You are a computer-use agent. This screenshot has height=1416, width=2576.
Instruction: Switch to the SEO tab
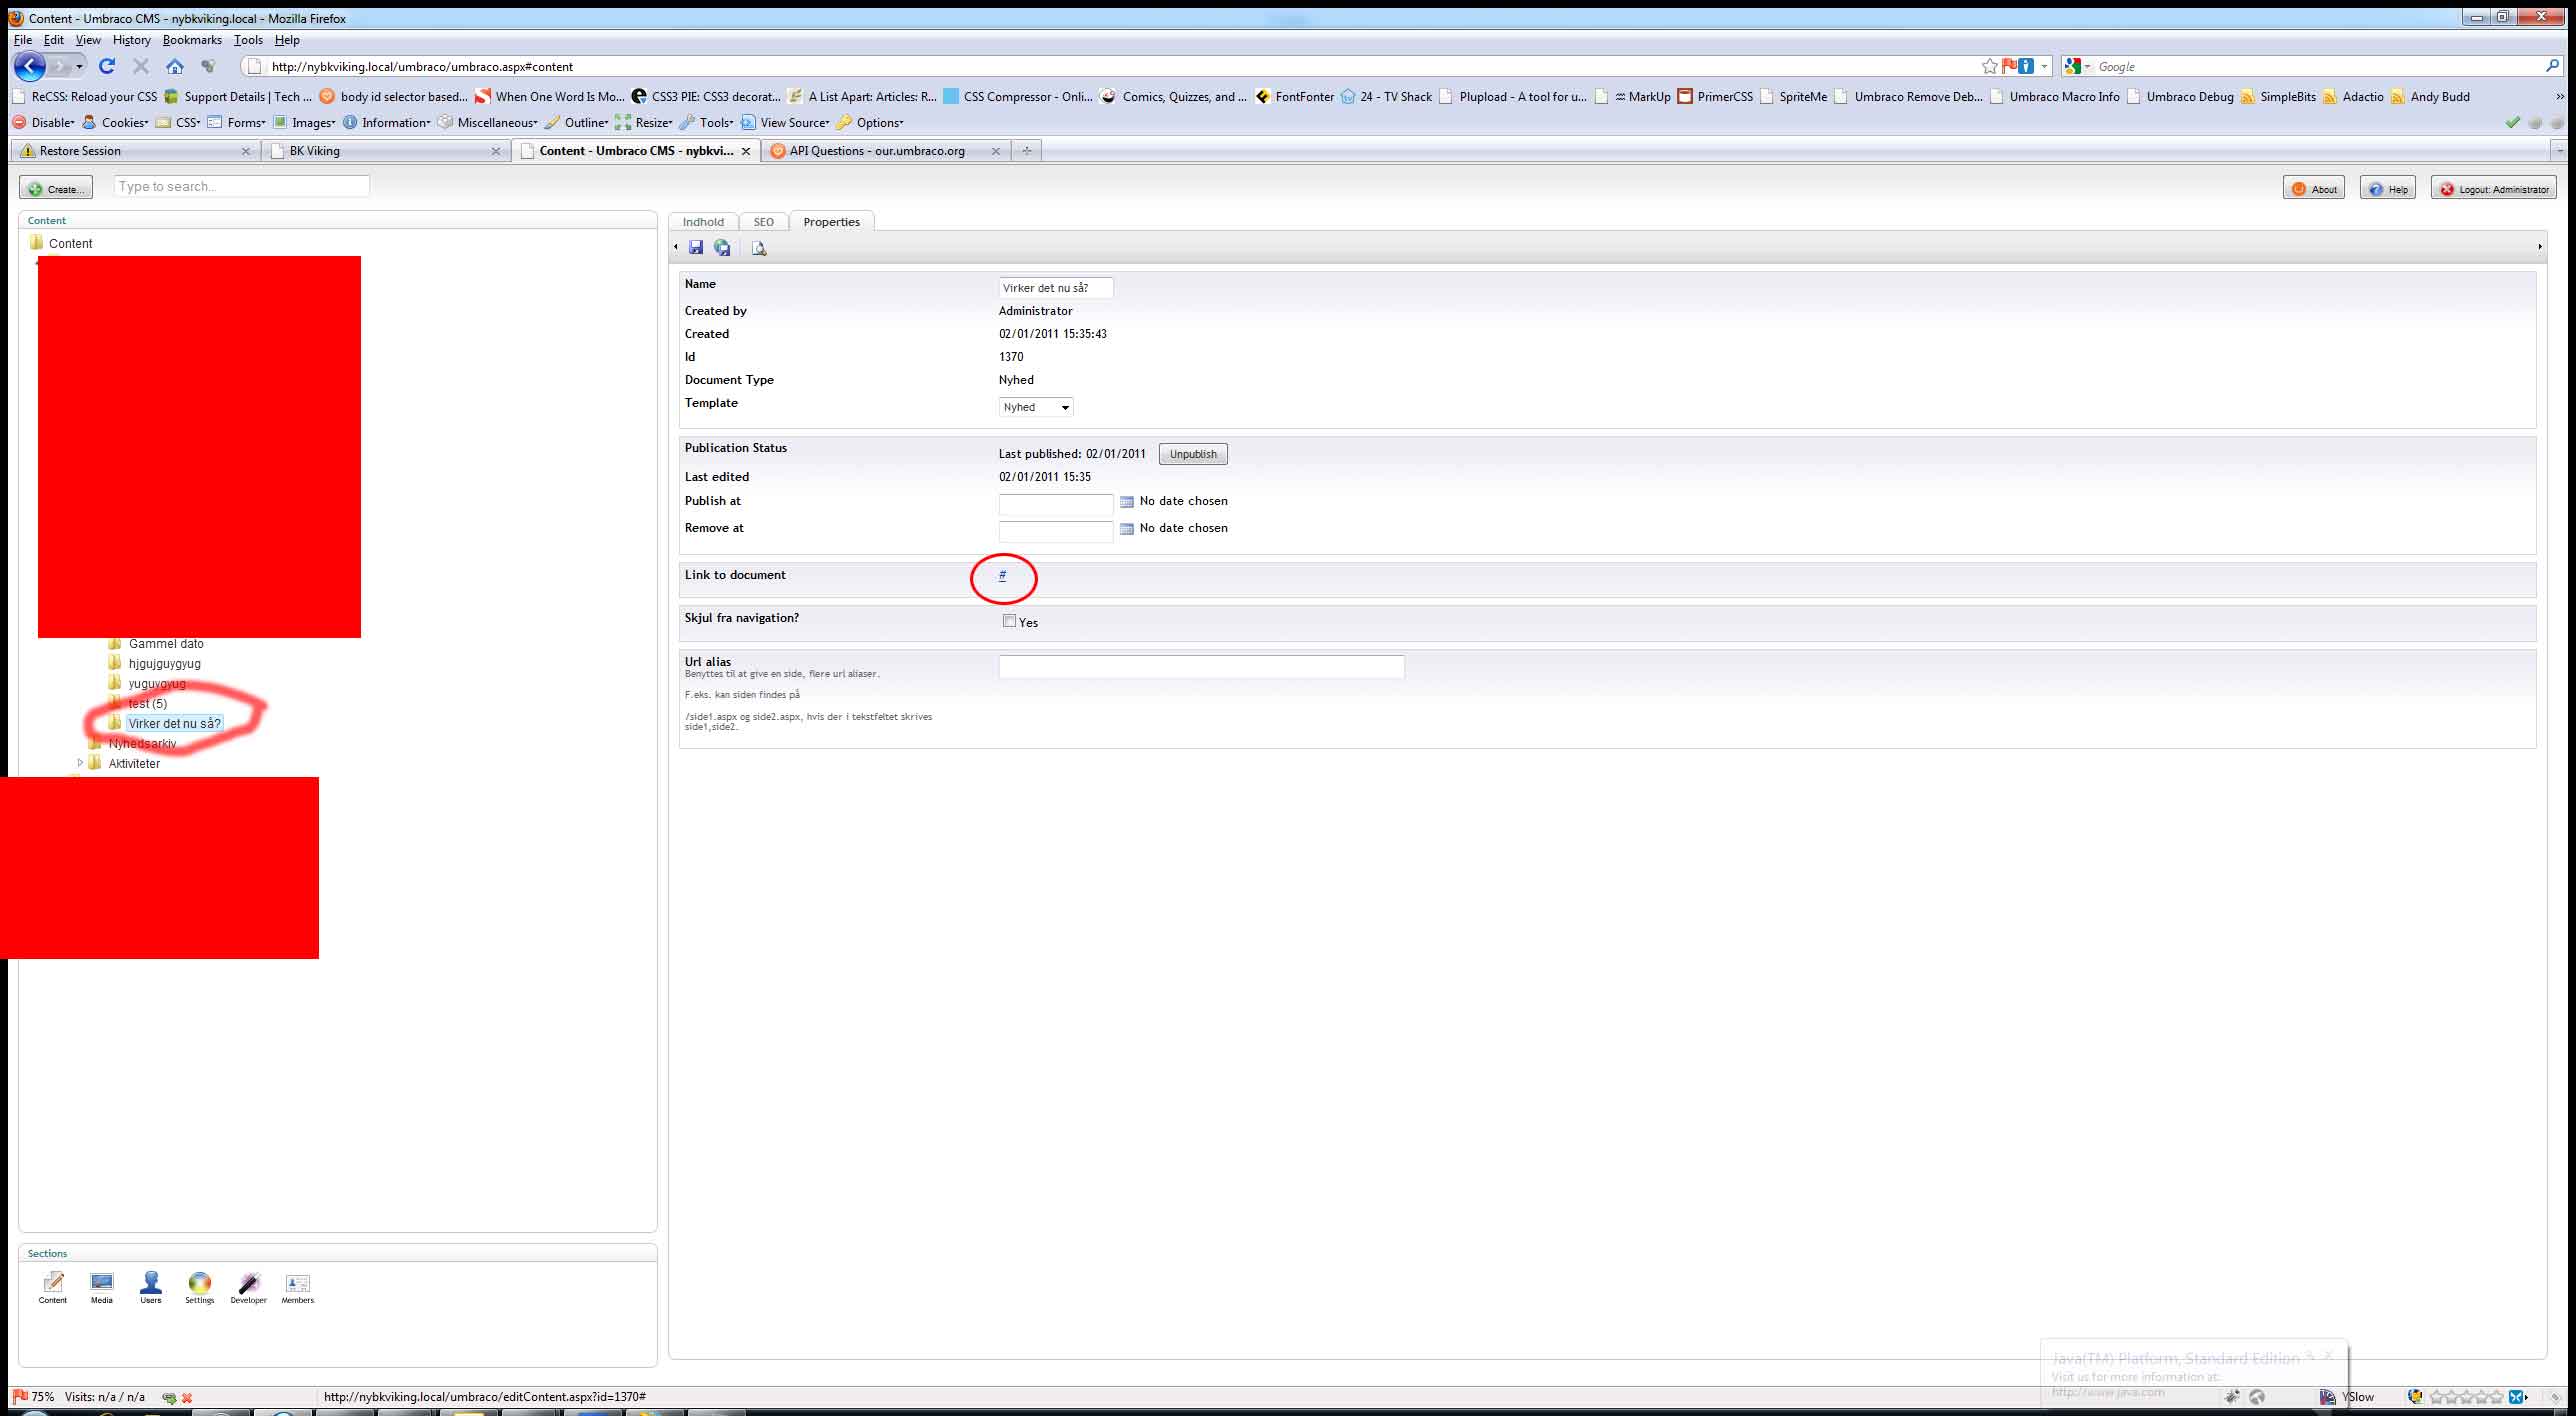[x=763, y=222]
